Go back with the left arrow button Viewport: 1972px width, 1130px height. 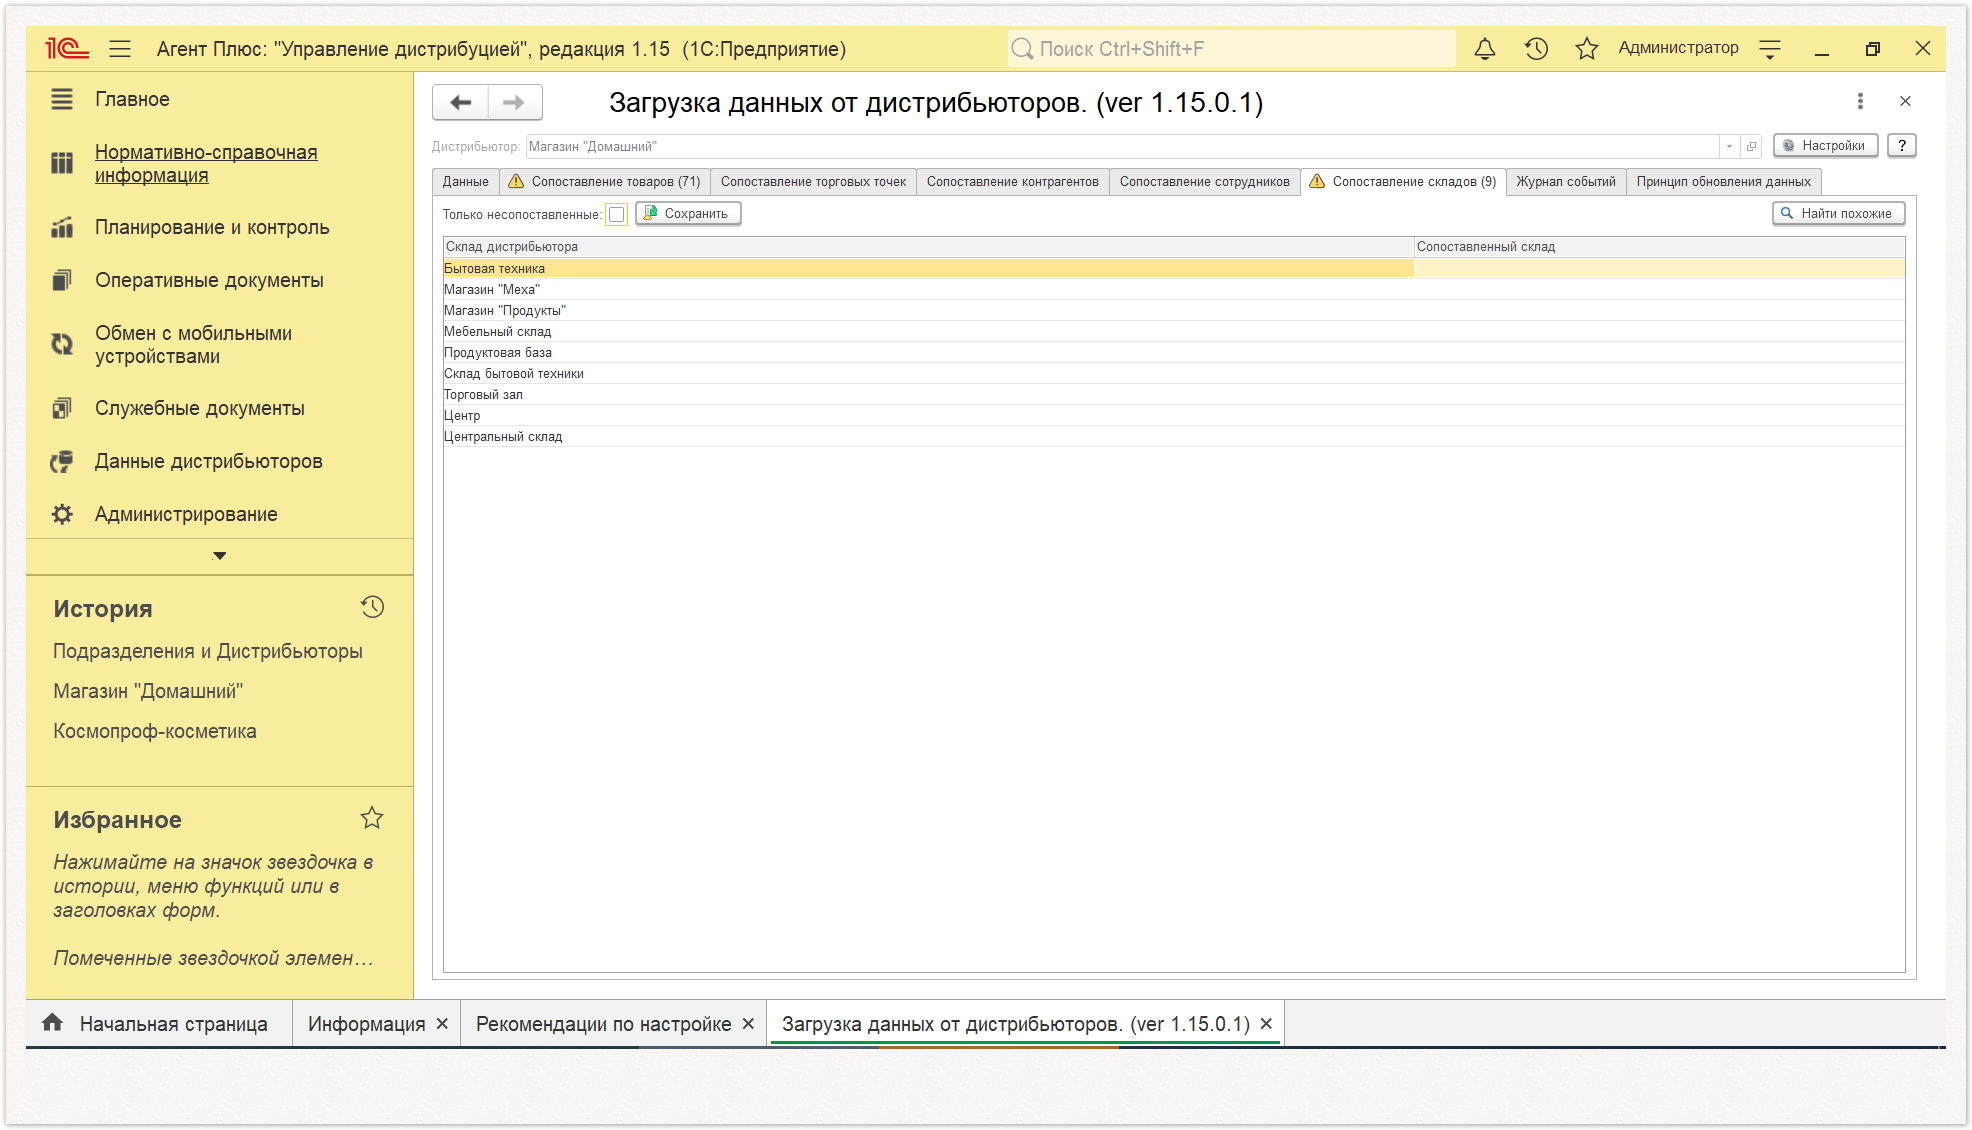coord(461,102)
